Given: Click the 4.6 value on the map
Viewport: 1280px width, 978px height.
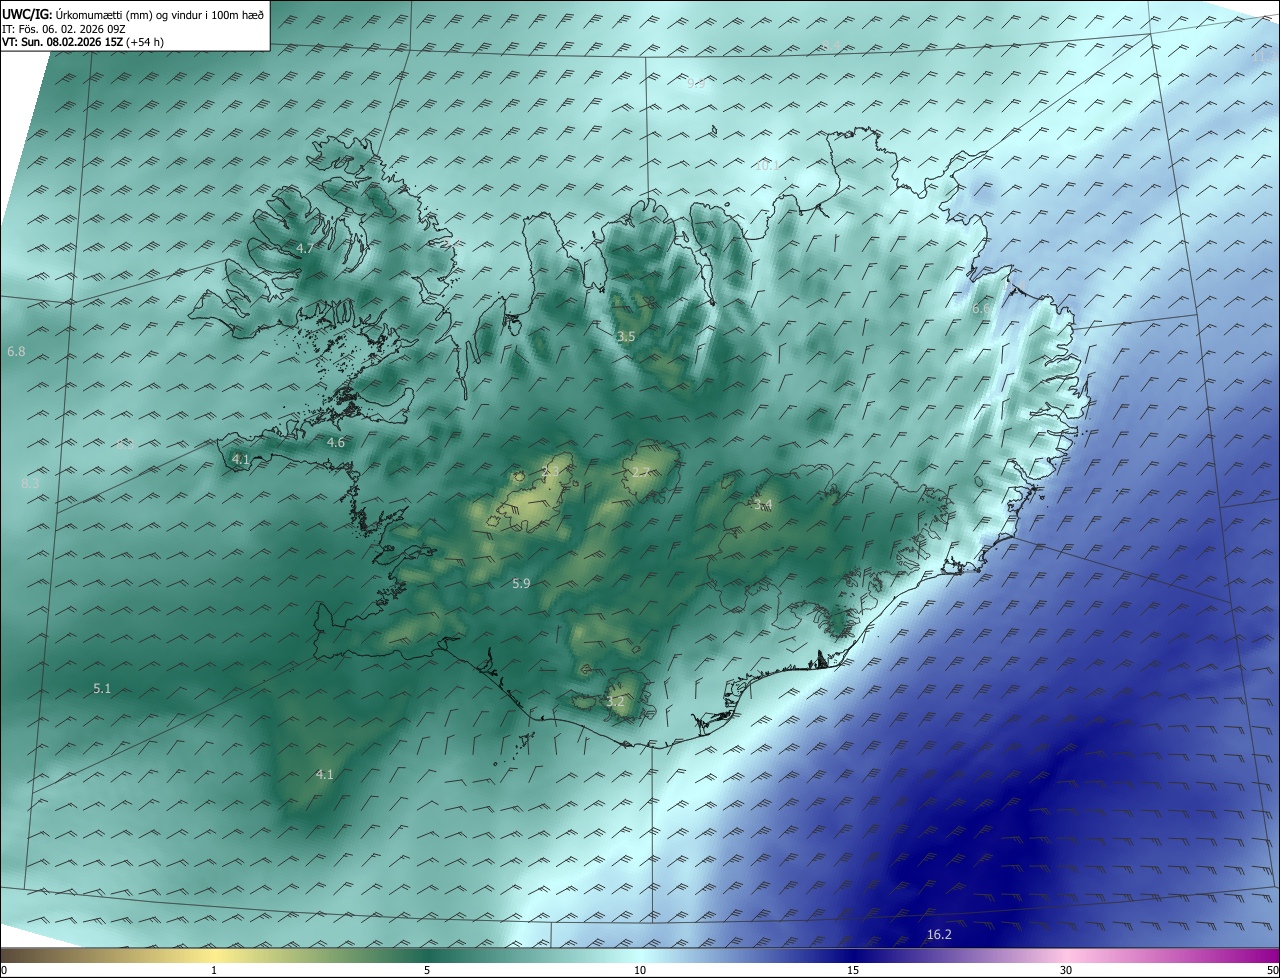Looking at the screenshot, I should click(336, 443).
